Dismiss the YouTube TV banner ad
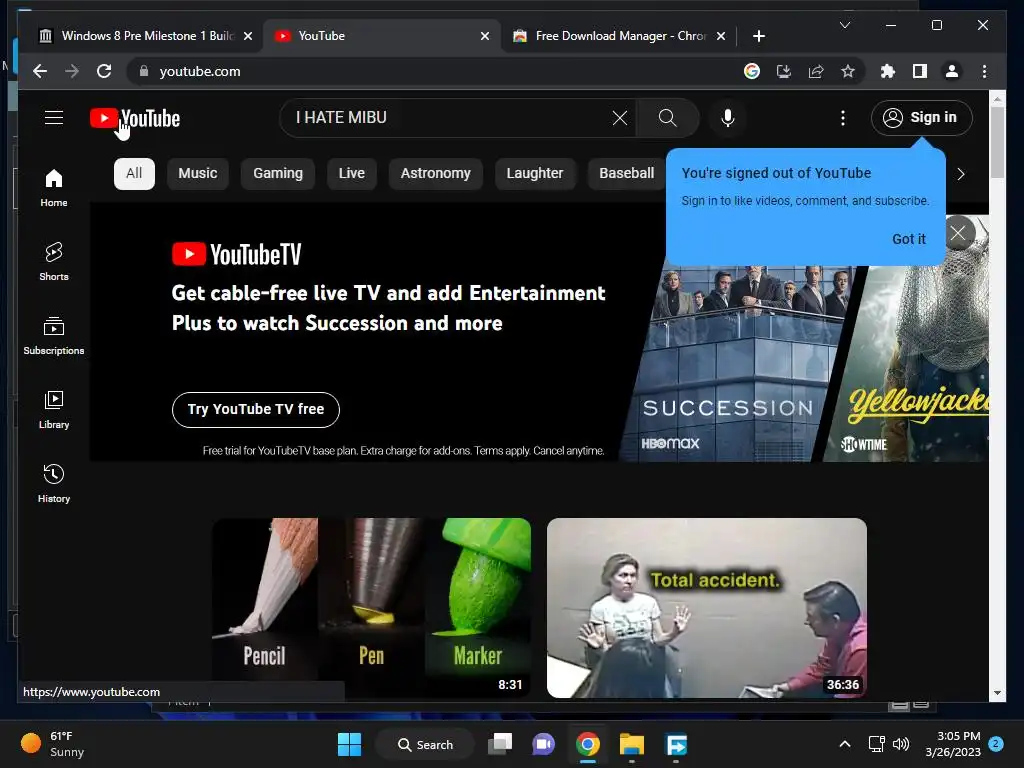The image size is (1024, 768). tap(958, 232)
